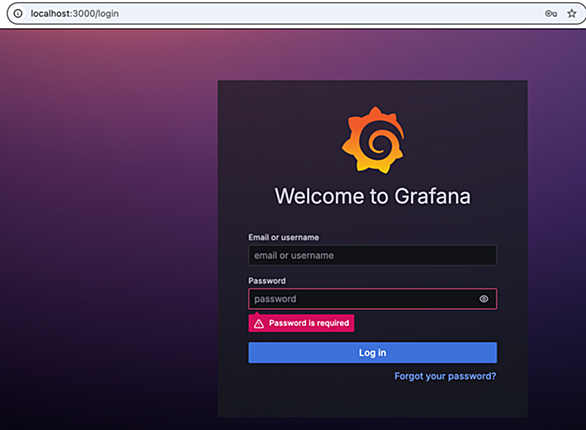The image size is (586, 430).
Task: Open the saved passwords key icon
Action: click(x=551, y=14)
